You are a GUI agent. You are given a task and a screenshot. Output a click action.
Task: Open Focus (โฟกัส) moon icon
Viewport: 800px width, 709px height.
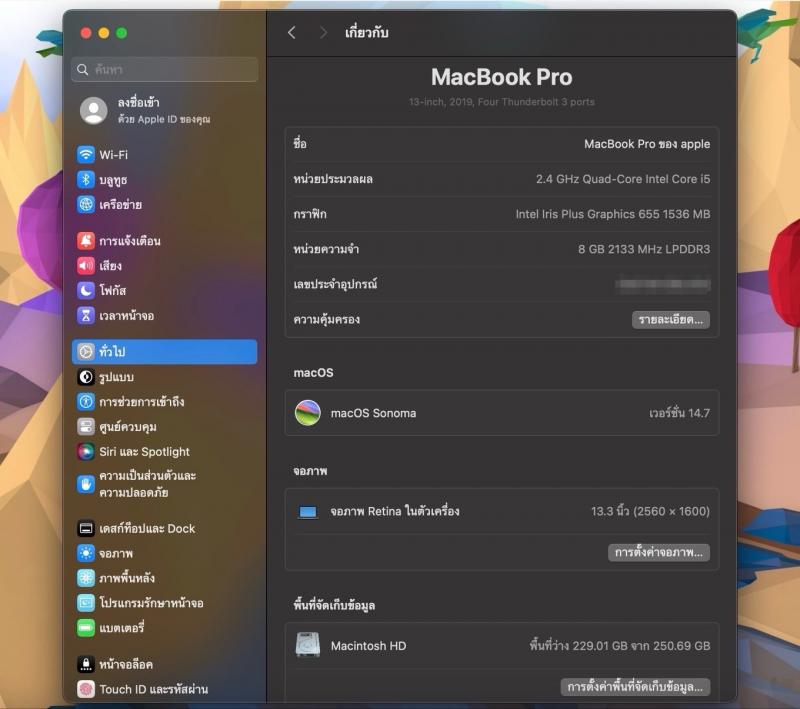(86, 291)
